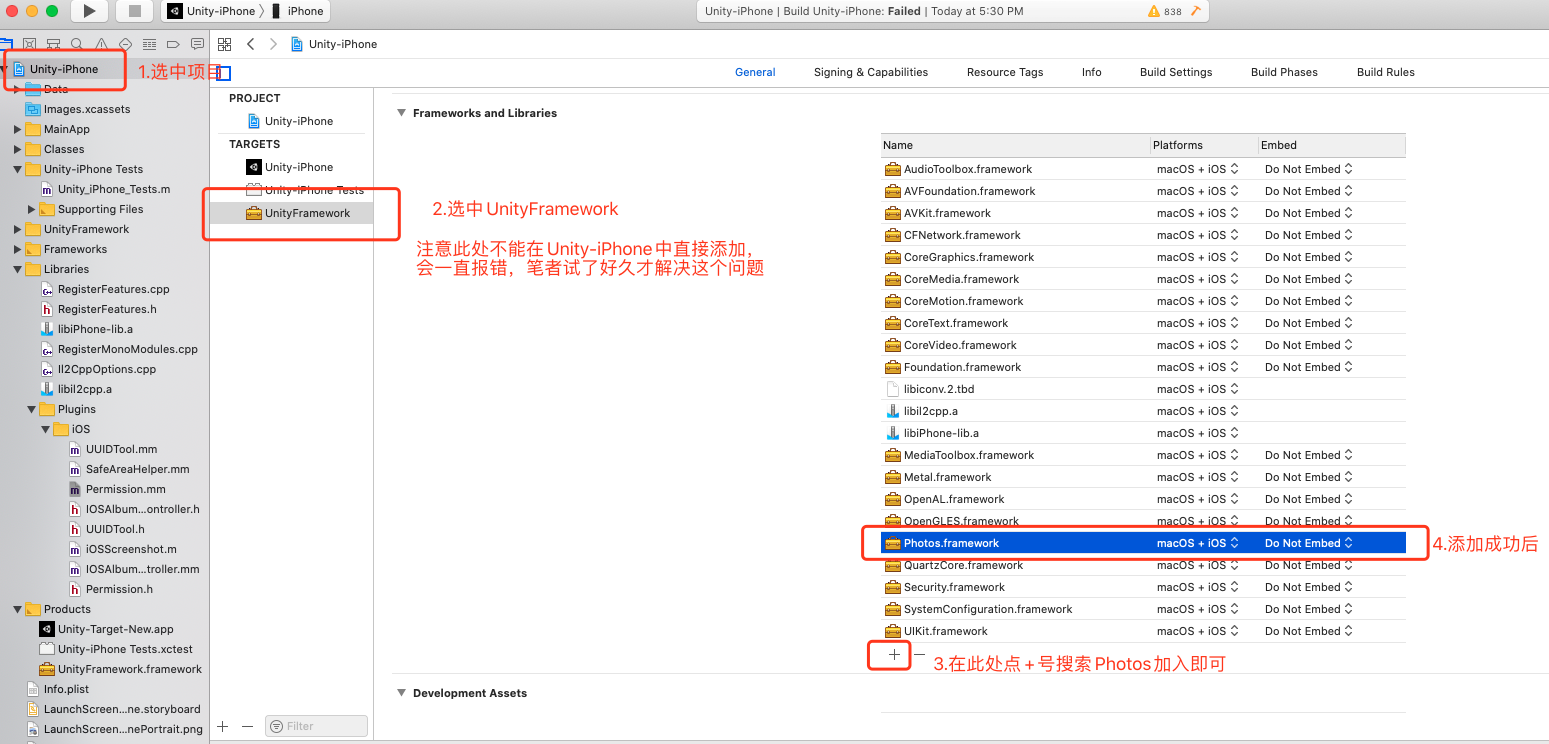Add a framework with the plus button
1549x744 pixels.
point(894,655)
